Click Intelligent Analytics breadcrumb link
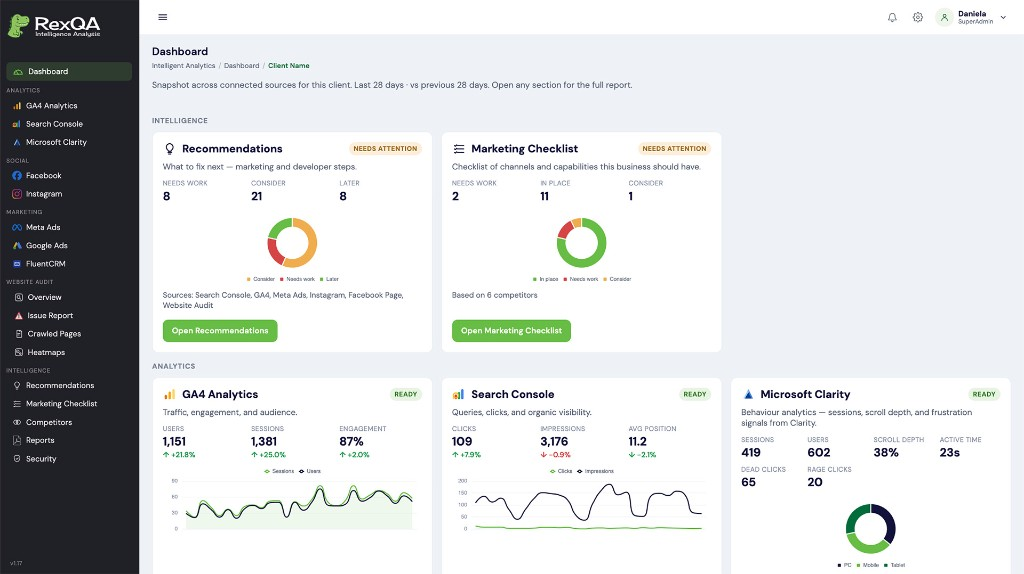1024x574 pixels. pos(184,65)
